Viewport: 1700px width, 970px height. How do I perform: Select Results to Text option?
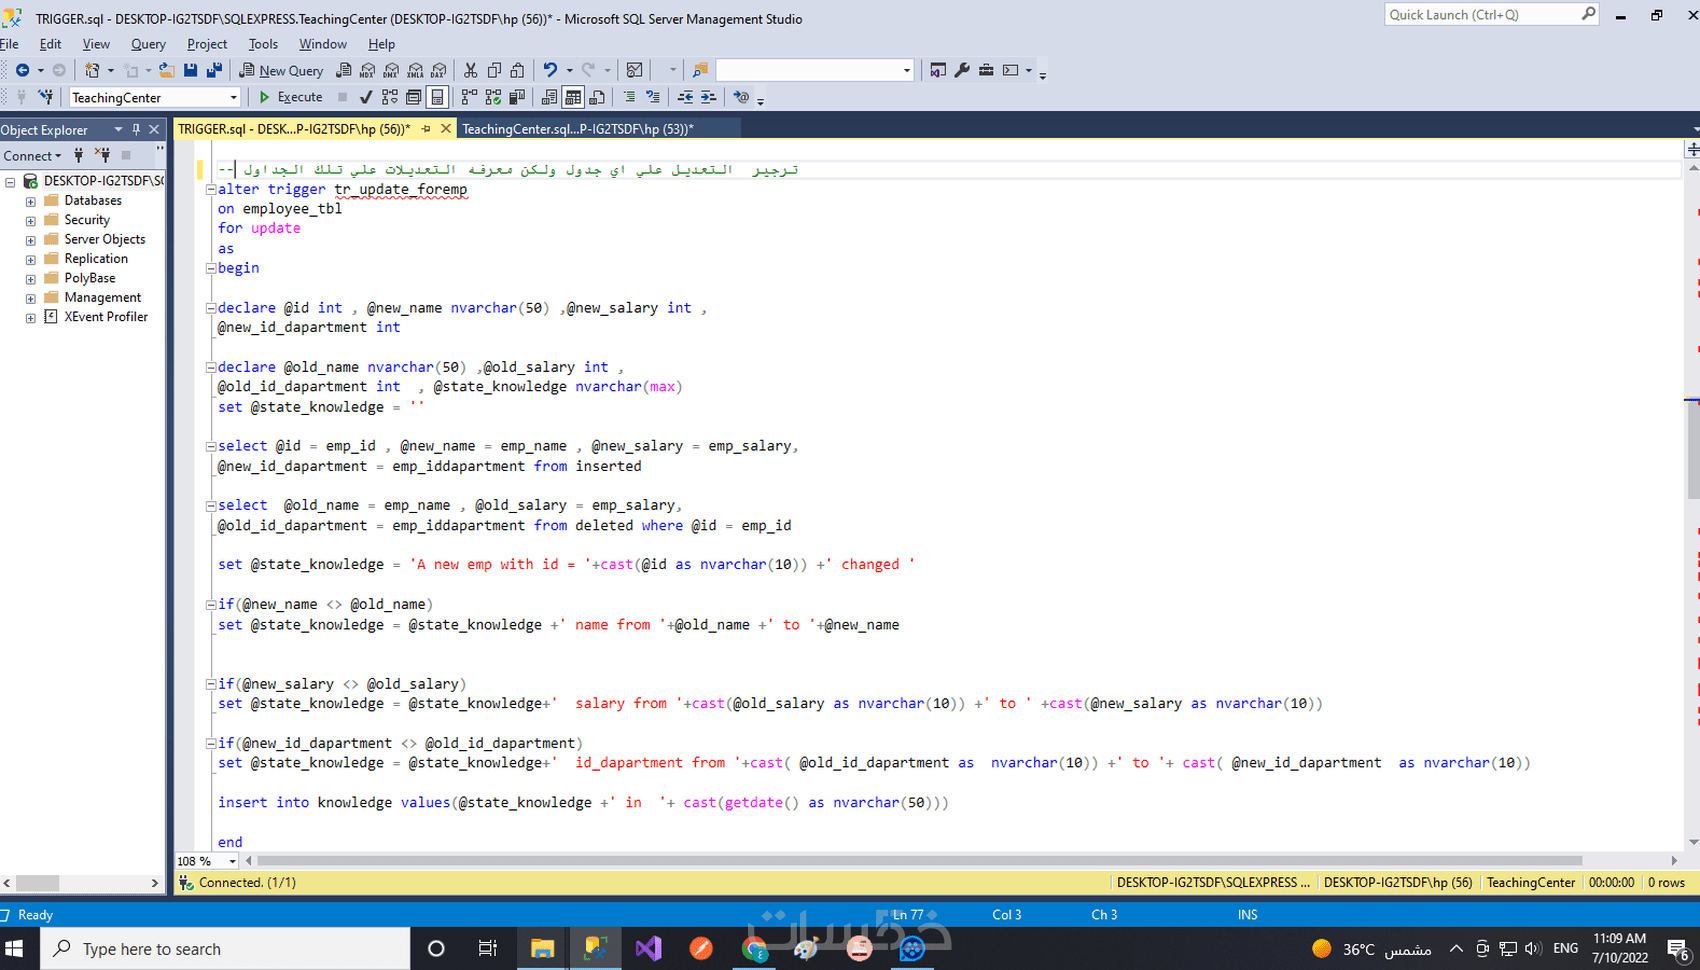[550, 97]
